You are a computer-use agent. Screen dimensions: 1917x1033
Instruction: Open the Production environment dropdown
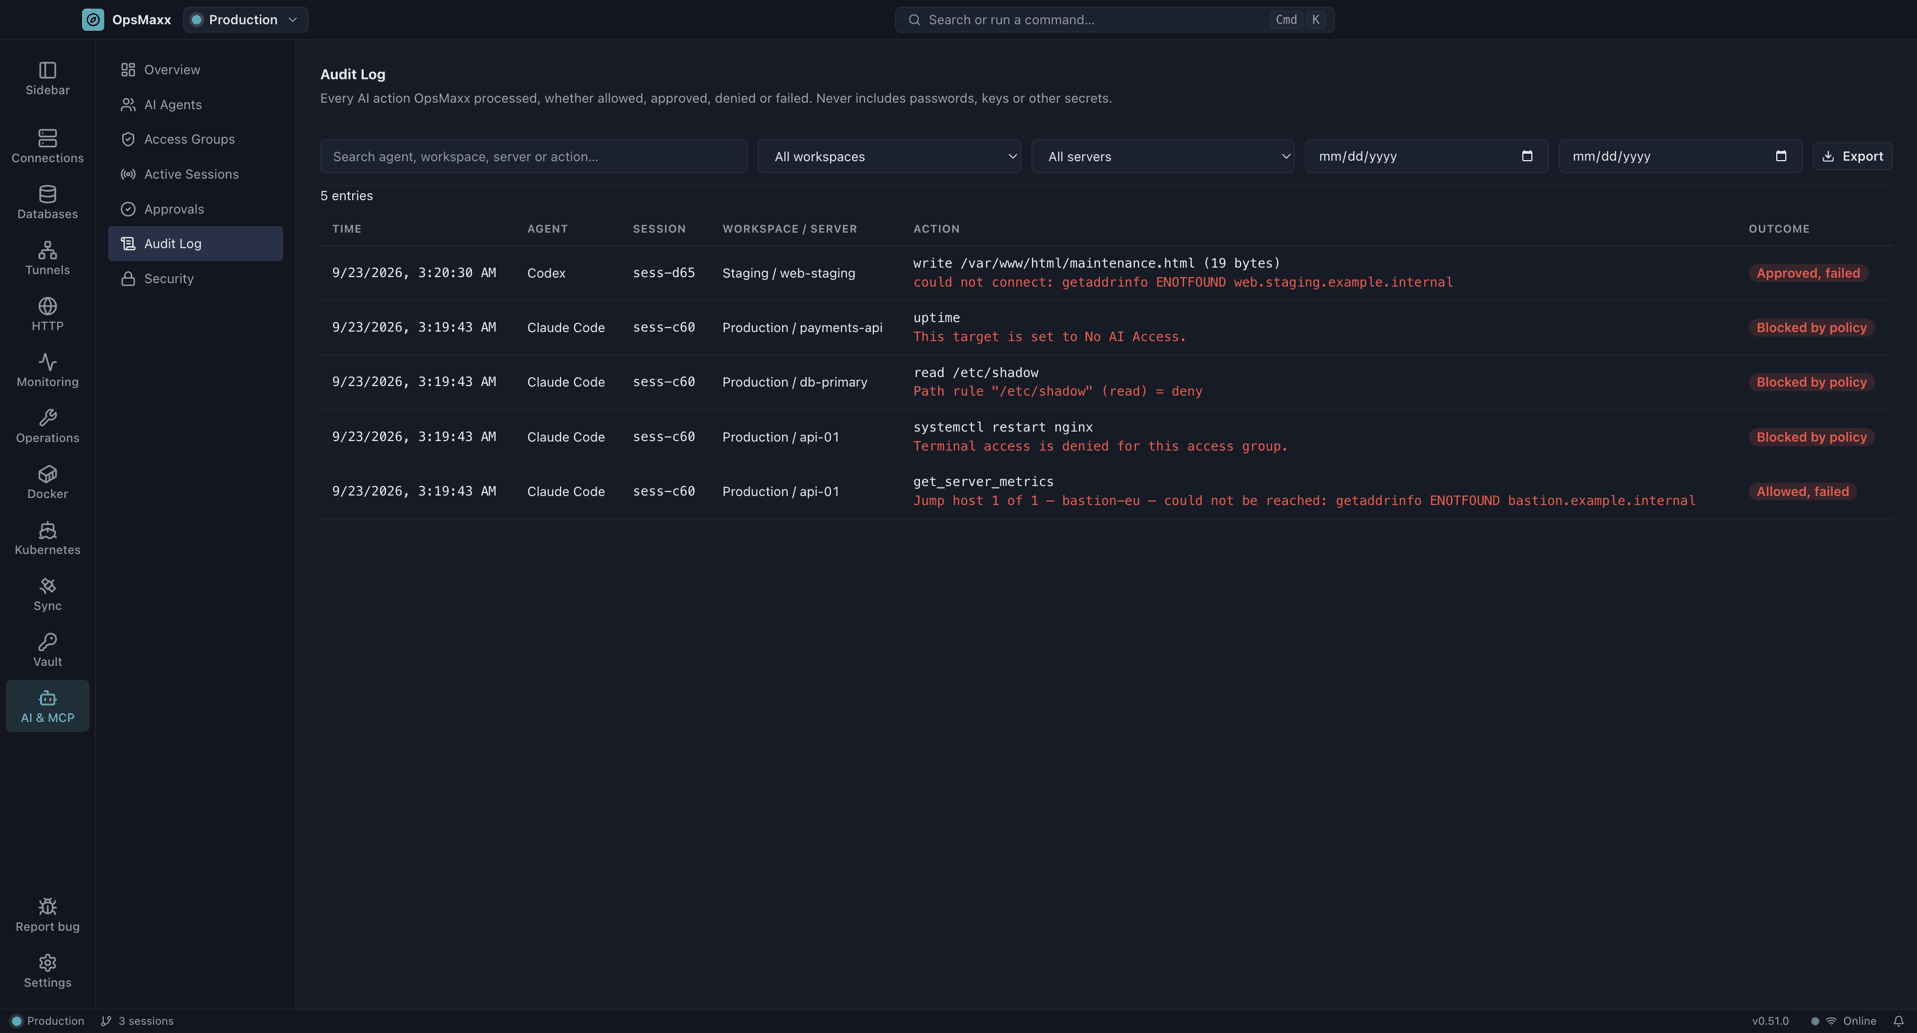tap(245, 20)
